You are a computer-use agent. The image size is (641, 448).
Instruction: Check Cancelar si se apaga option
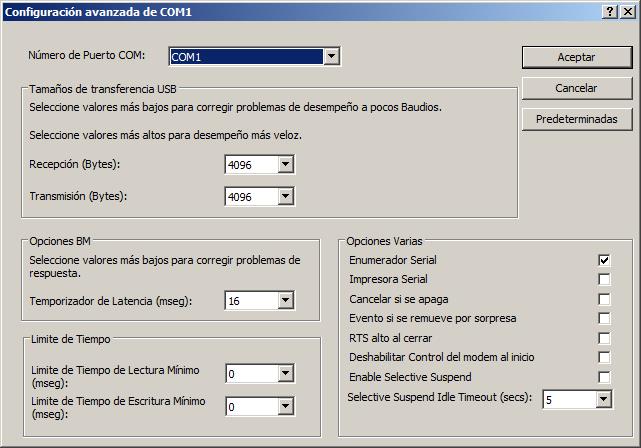(604, 299)
